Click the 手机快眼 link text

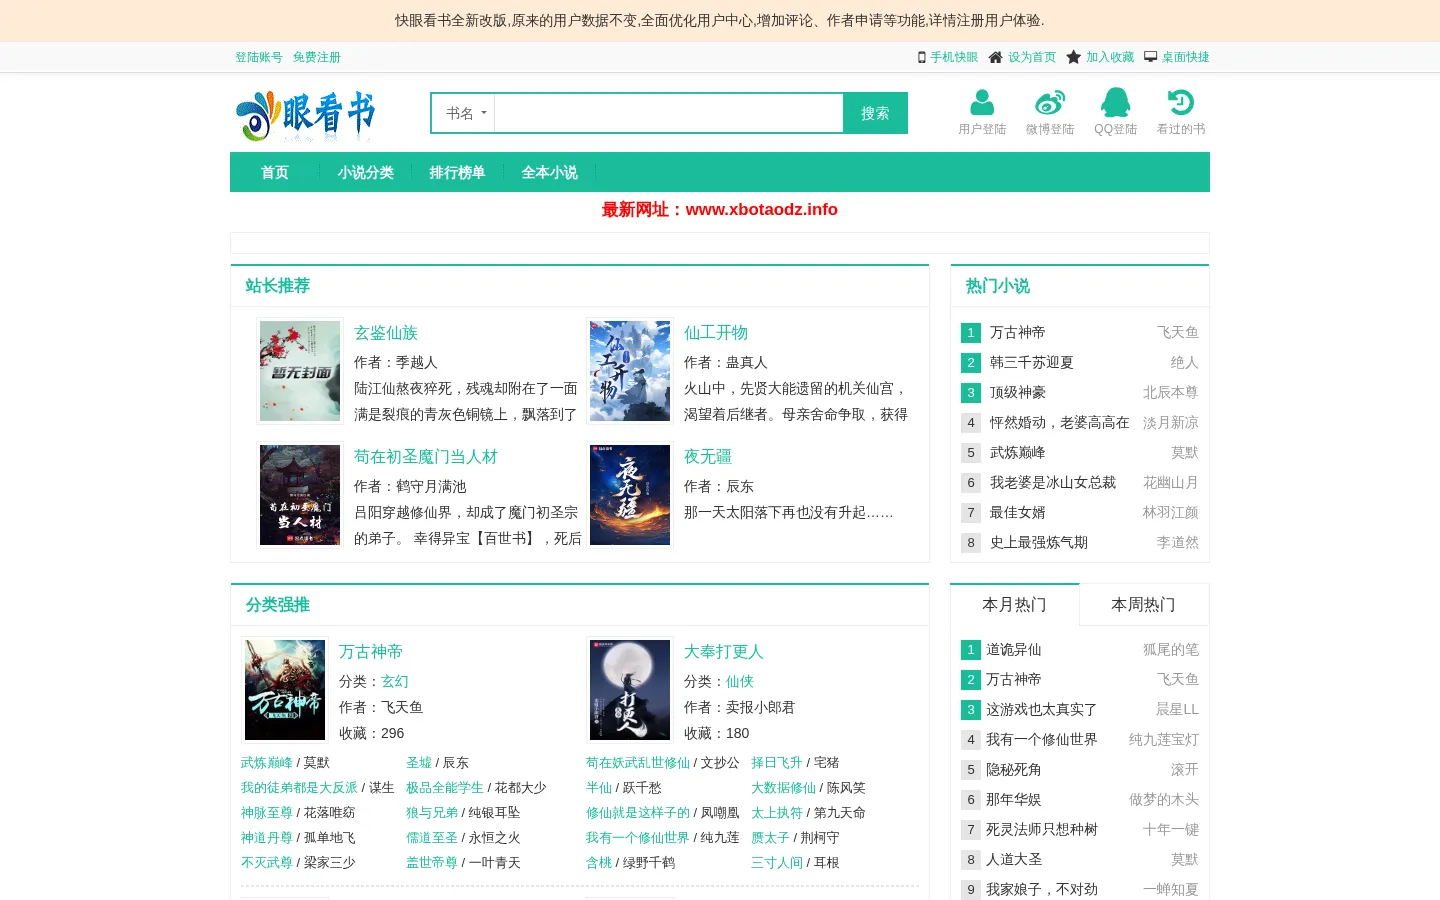tap(954, 57)
